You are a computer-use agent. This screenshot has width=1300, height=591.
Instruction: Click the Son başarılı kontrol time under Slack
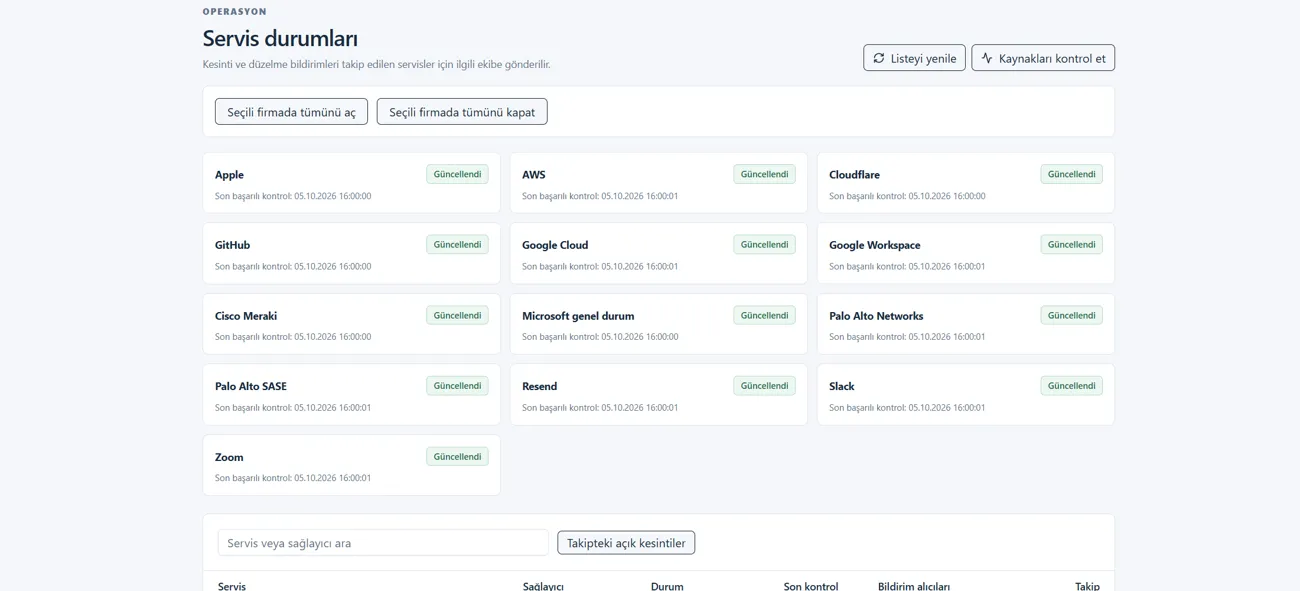[x=907, y=408]
